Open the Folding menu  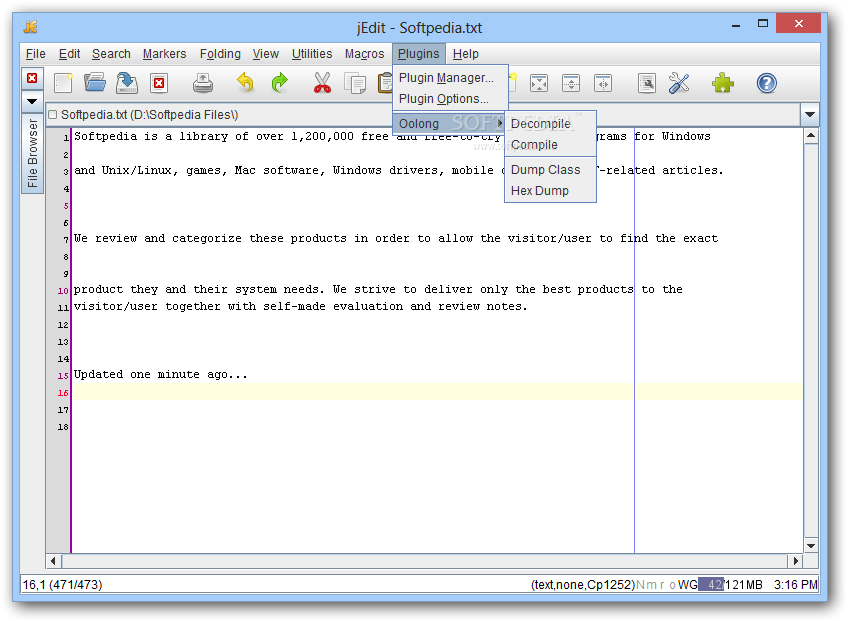coord(220,54)
